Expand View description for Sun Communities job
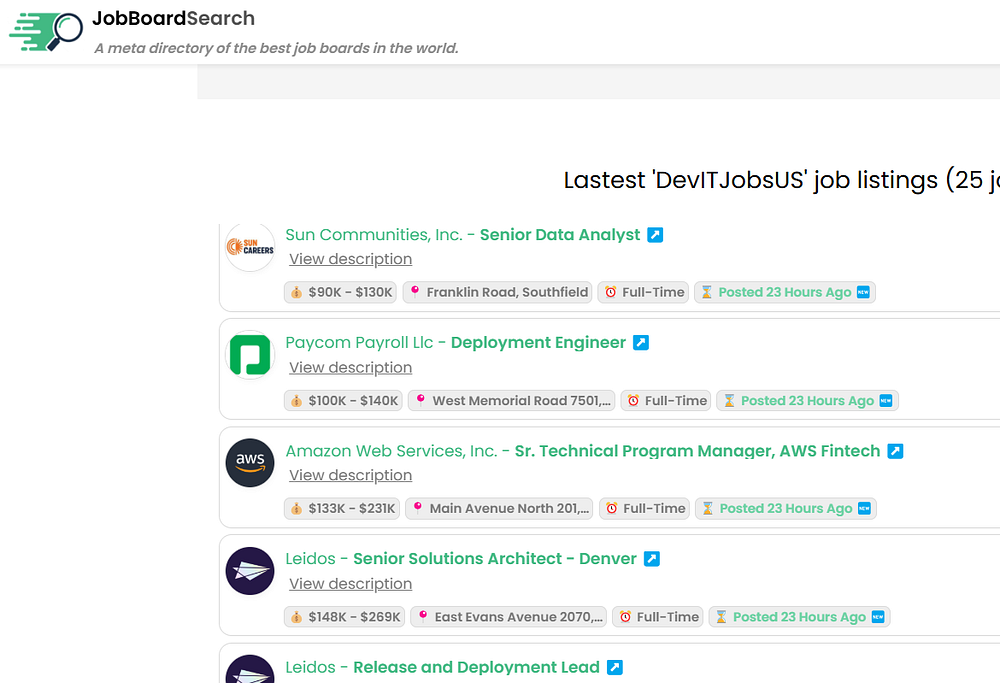Screen dimensions: 1000x683 [350, 259]
